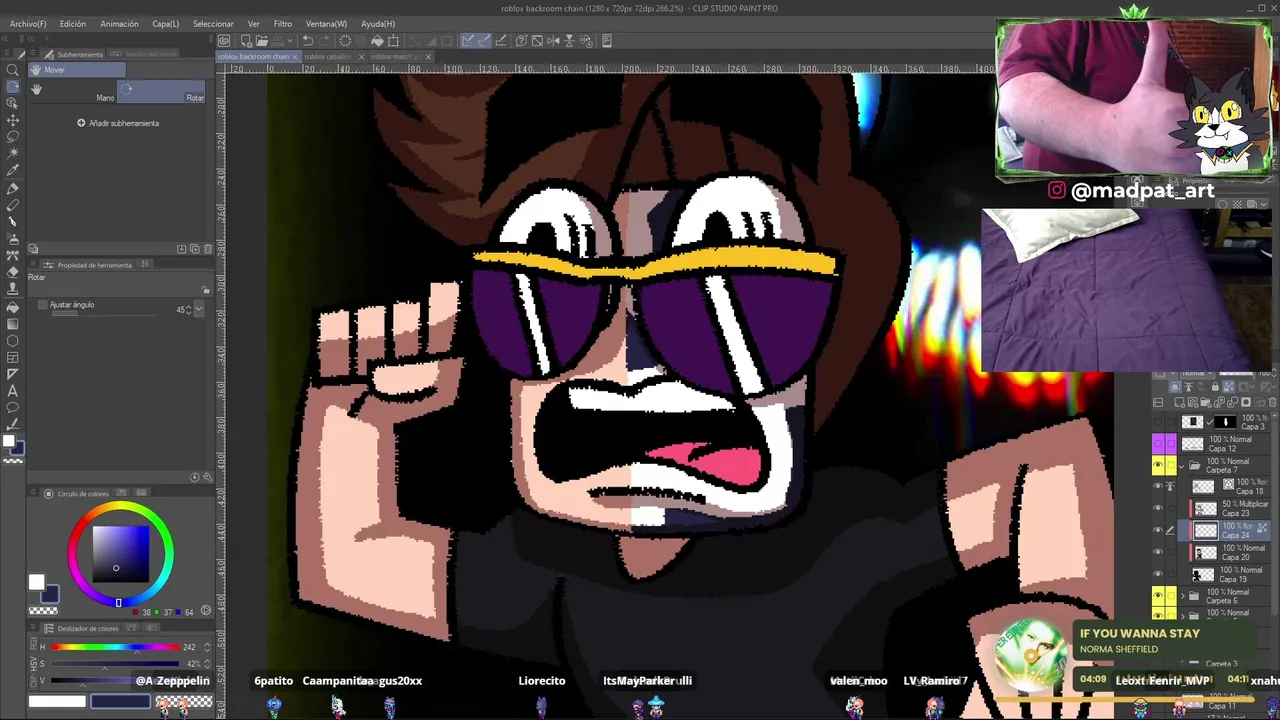Image resolution: width=1280 pixels, height=720 pixels.
Task: Hide layer Capa 19 eye icon
Action: click(1158, 574)
